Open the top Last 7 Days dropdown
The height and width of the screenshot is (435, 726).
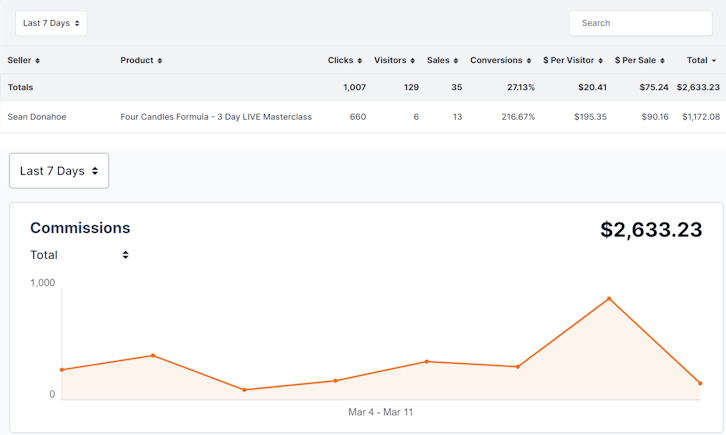51,23
